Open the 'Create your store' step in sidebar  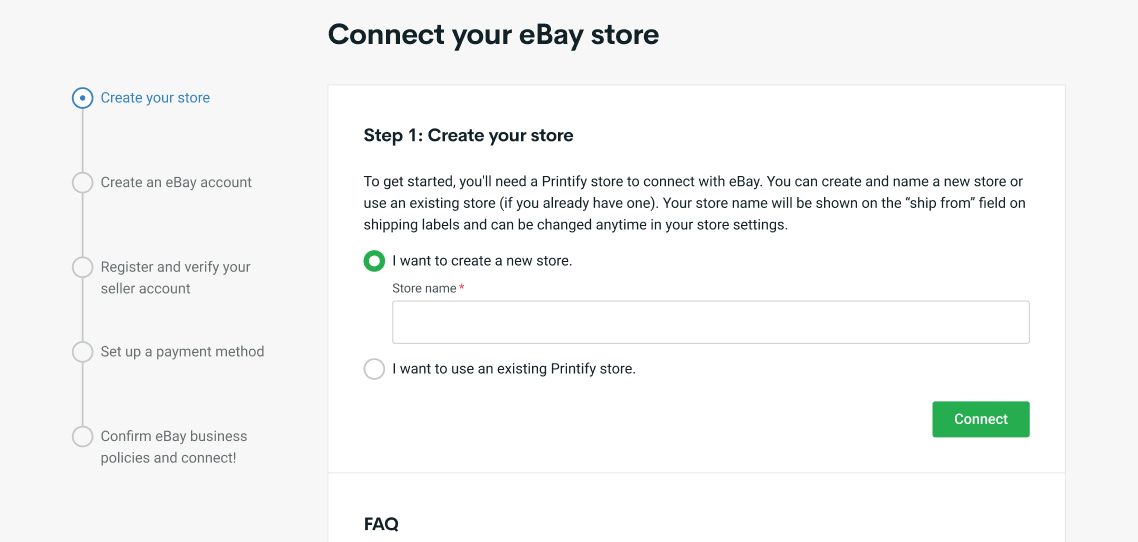[x=155, y=98]
